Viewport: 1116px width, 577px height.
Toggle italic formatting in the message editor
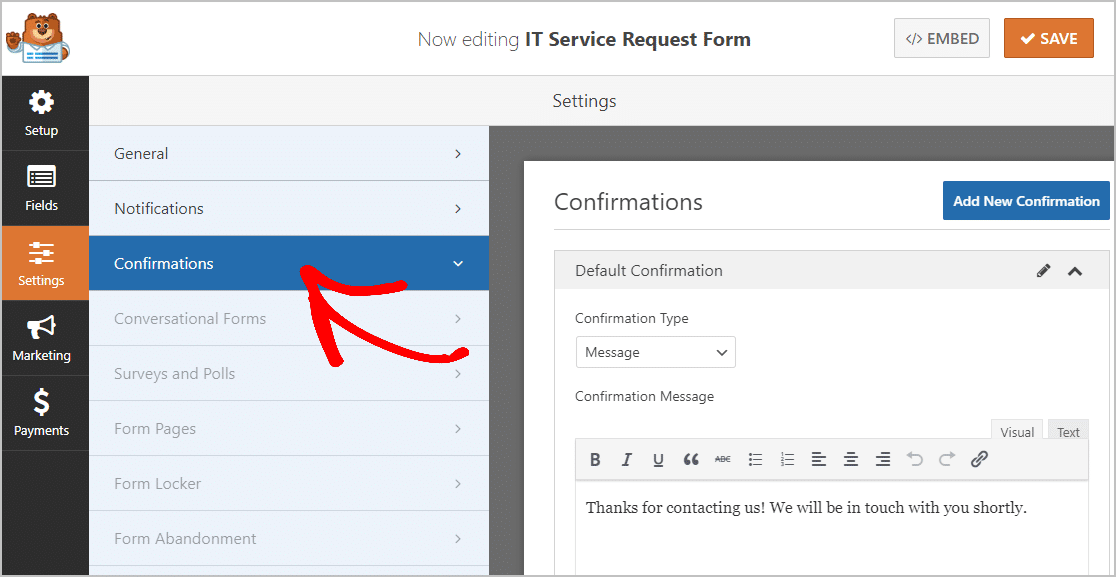[627, 459]
